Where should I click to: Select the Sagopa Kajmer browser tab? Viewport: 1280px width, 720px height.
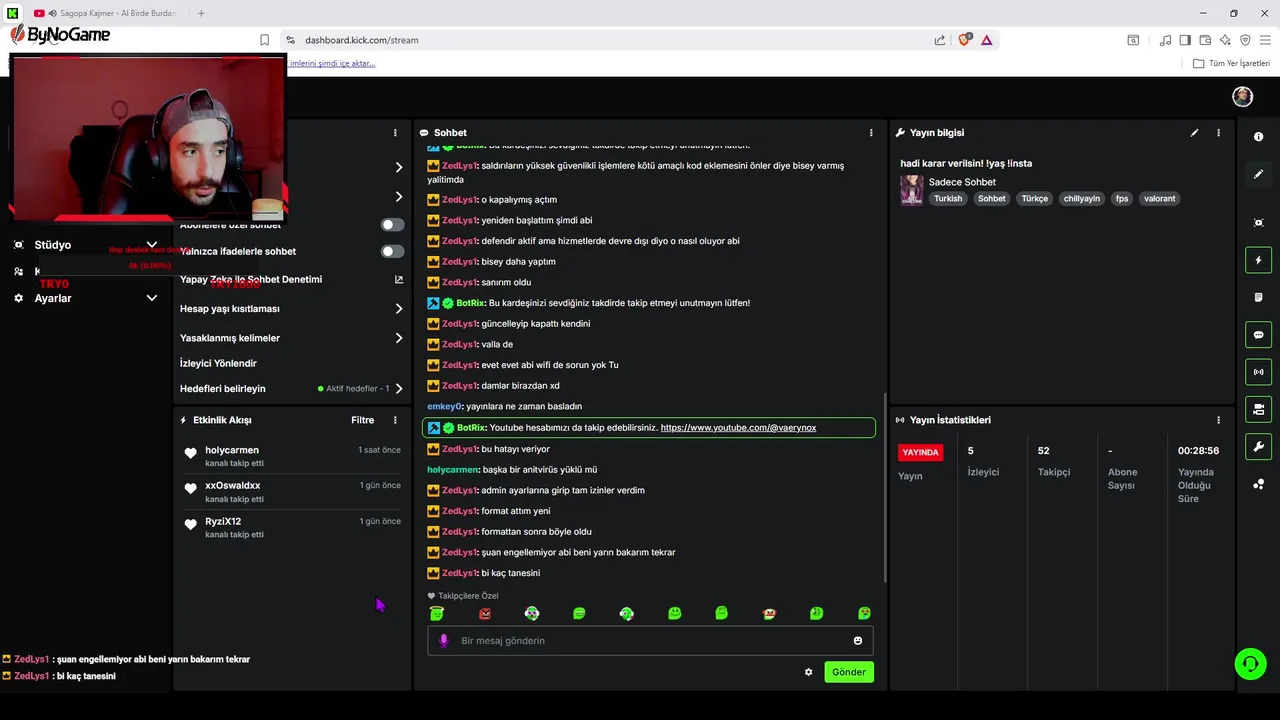click(105, 13)
